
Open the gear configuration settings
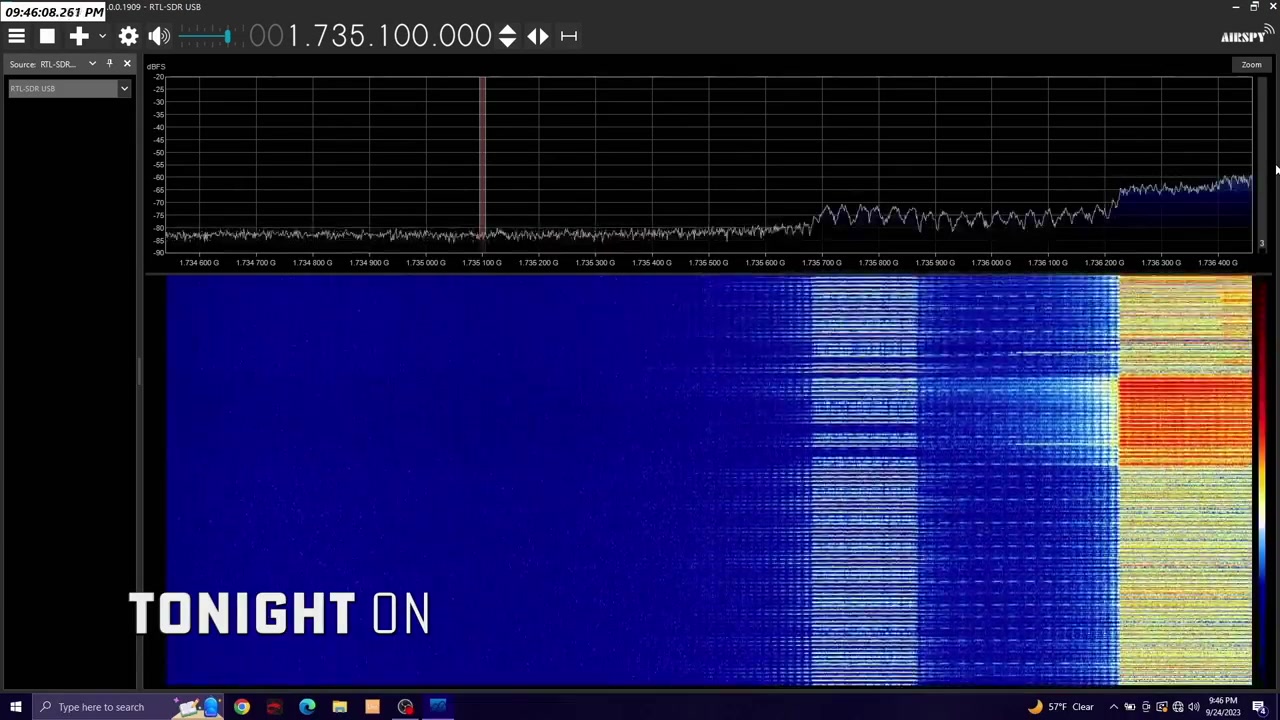[x=128, y=36]
